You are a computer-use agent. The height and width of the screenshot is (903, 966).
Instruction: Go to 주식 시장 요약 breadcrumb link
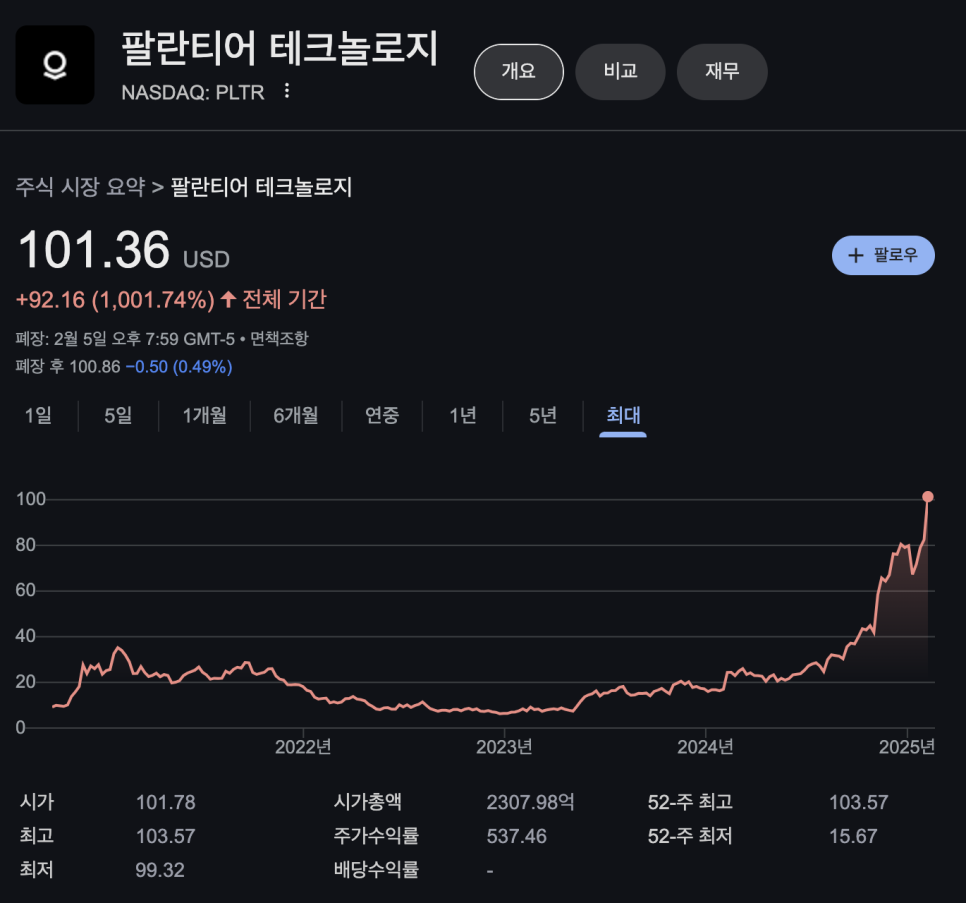click(x=80, y=187)
